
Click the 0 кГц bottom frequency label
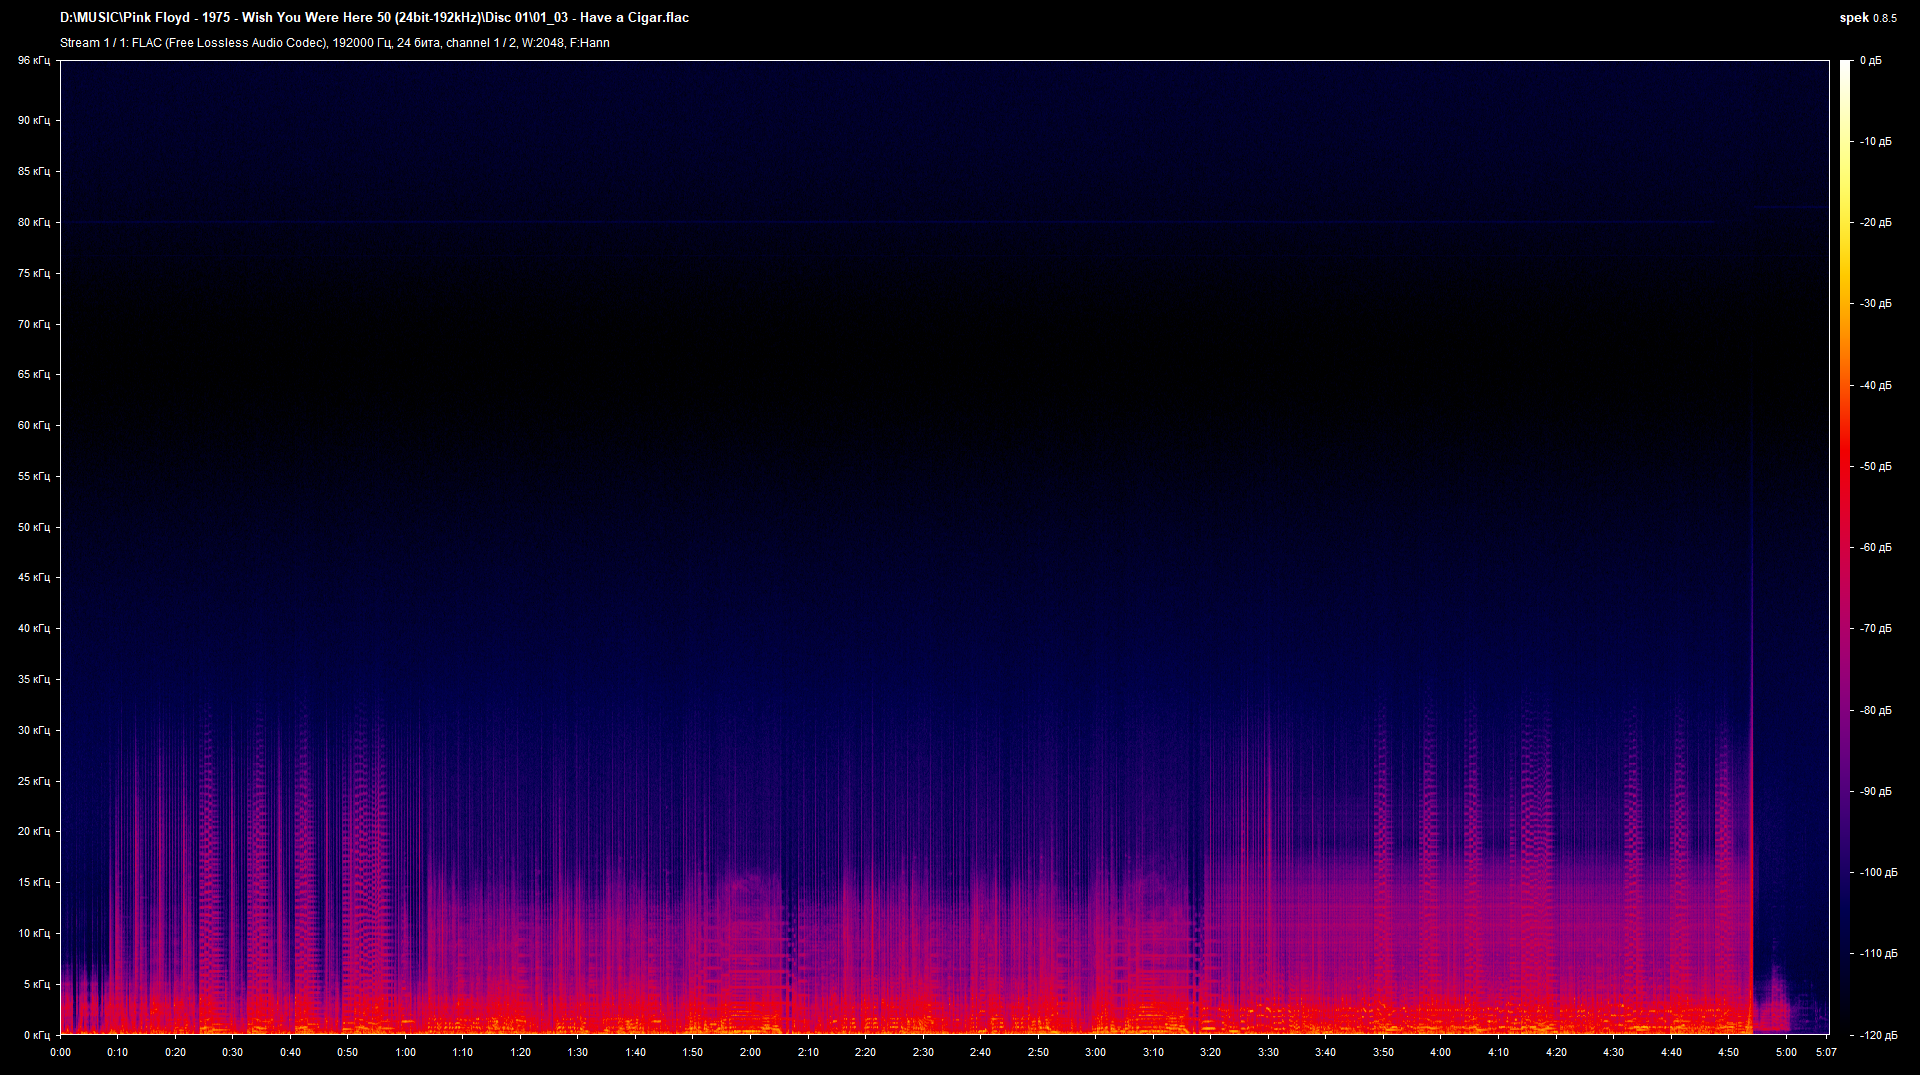36,1035
